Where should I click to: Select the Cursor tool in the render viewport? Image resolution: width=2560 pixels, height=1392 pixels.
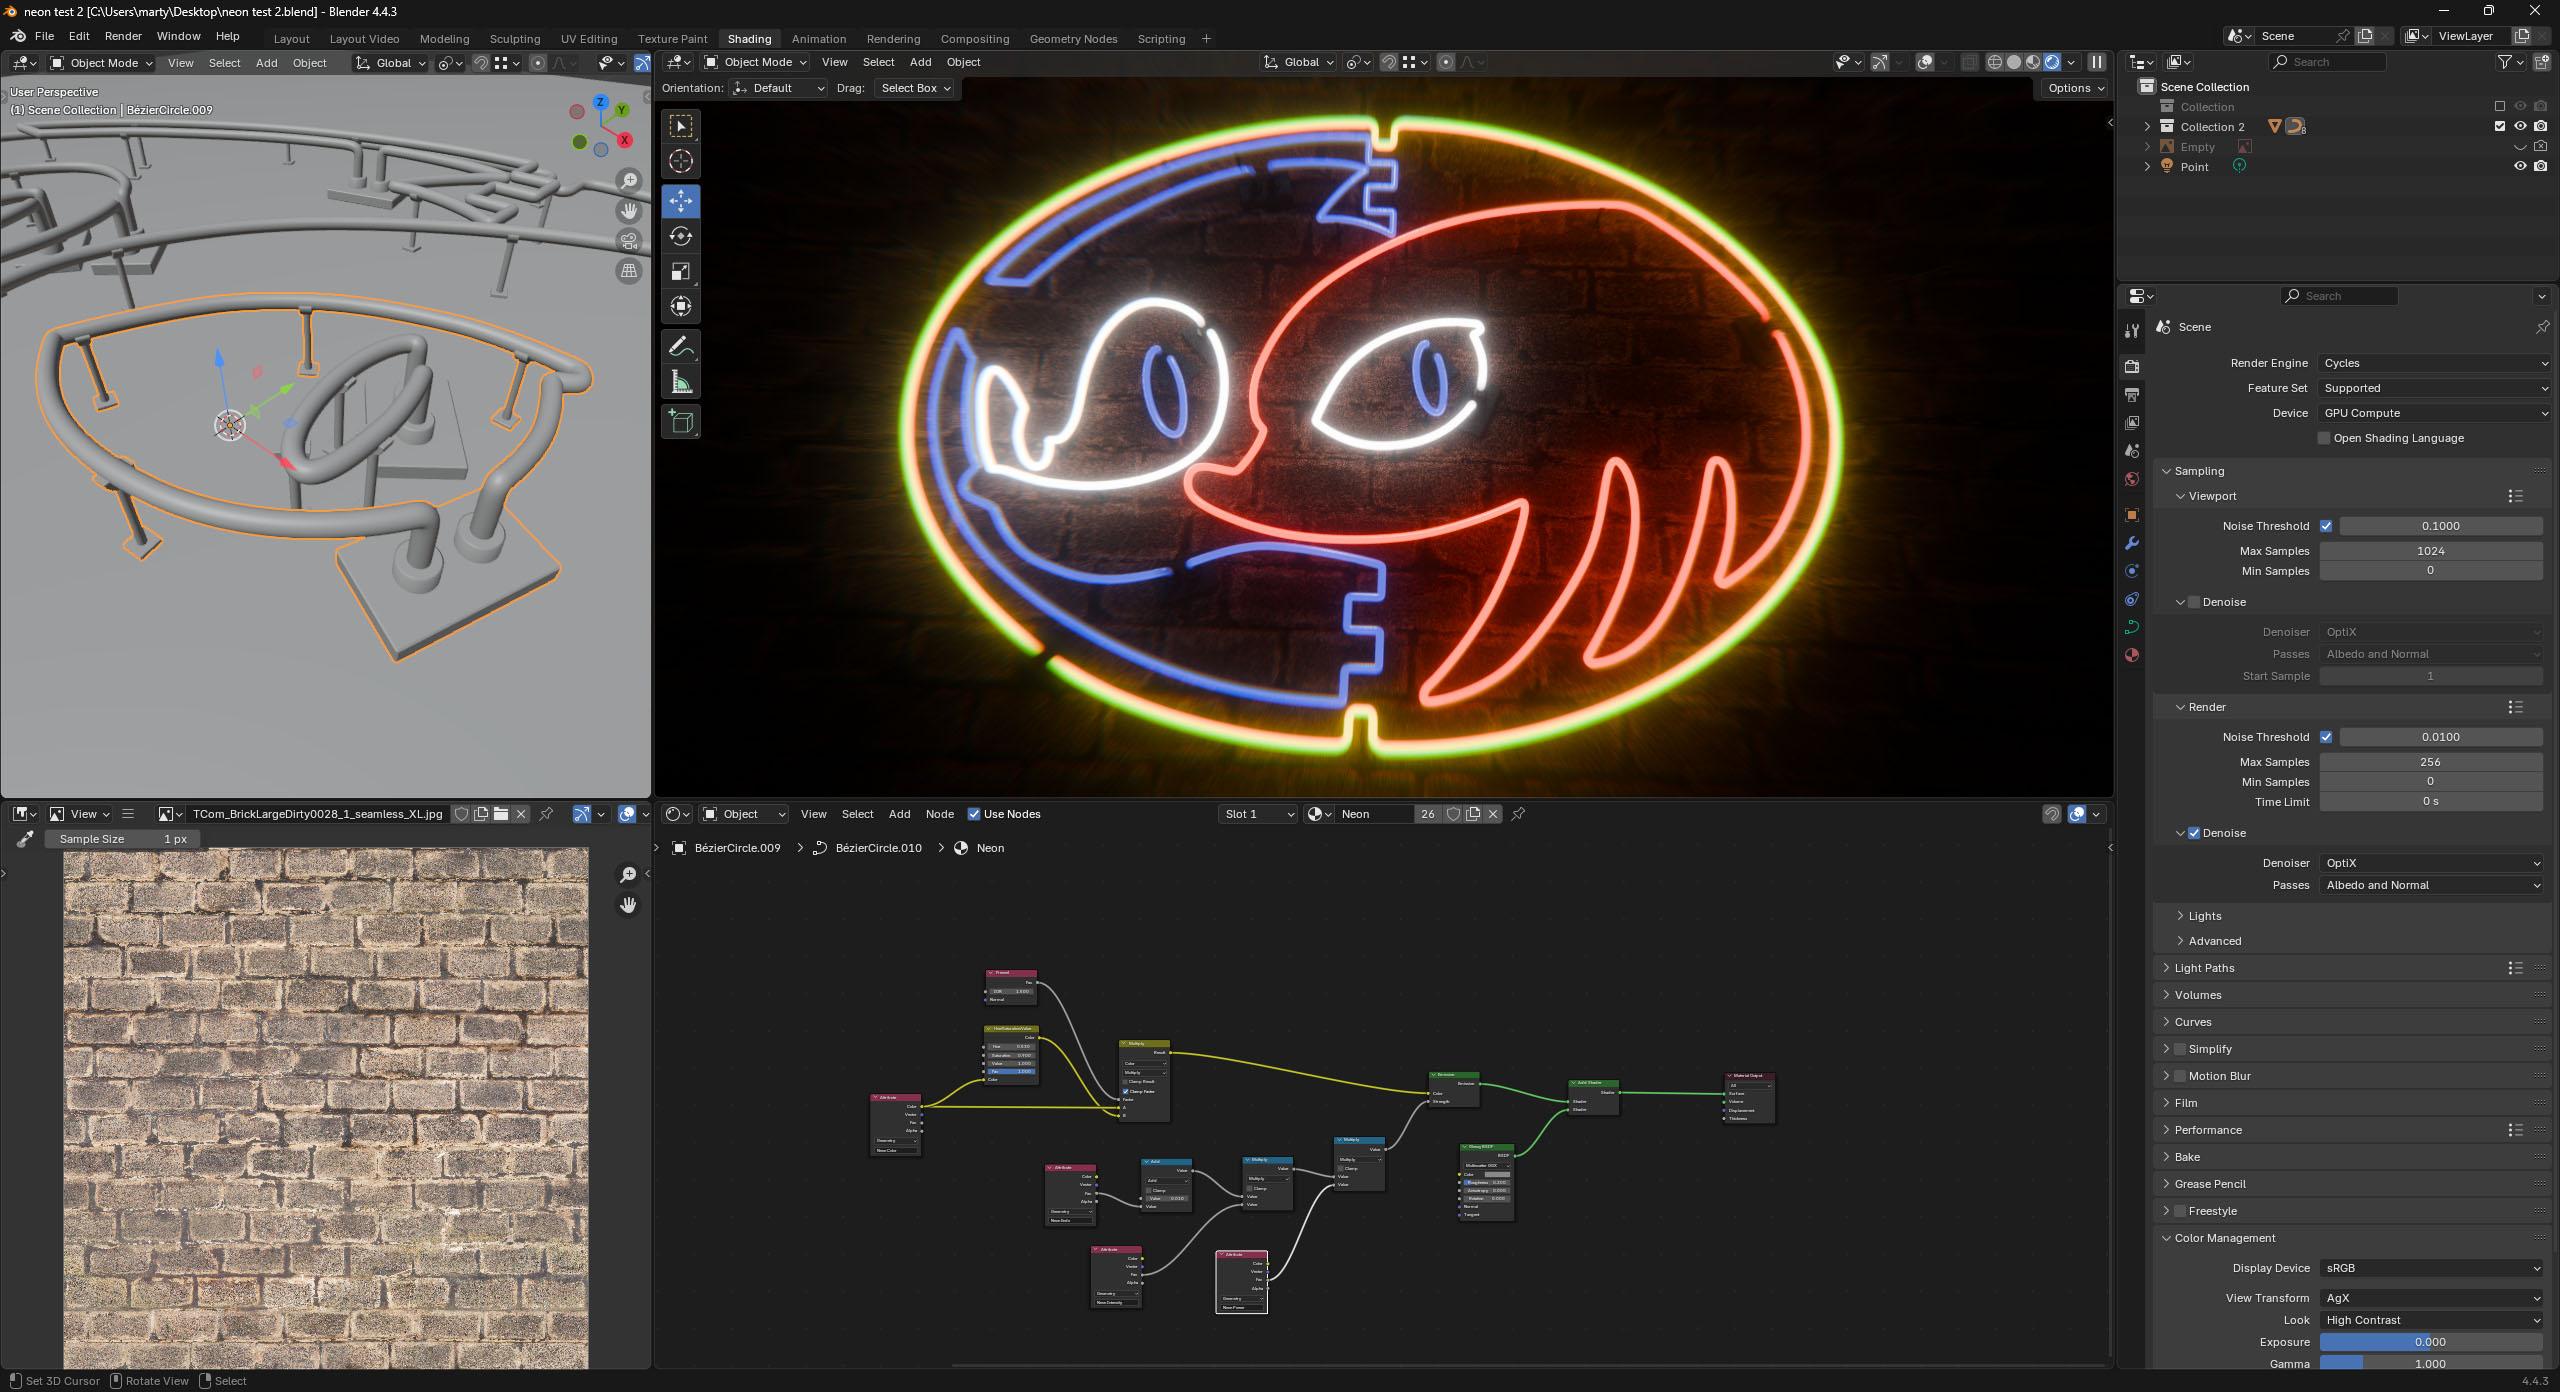[681, 161]
